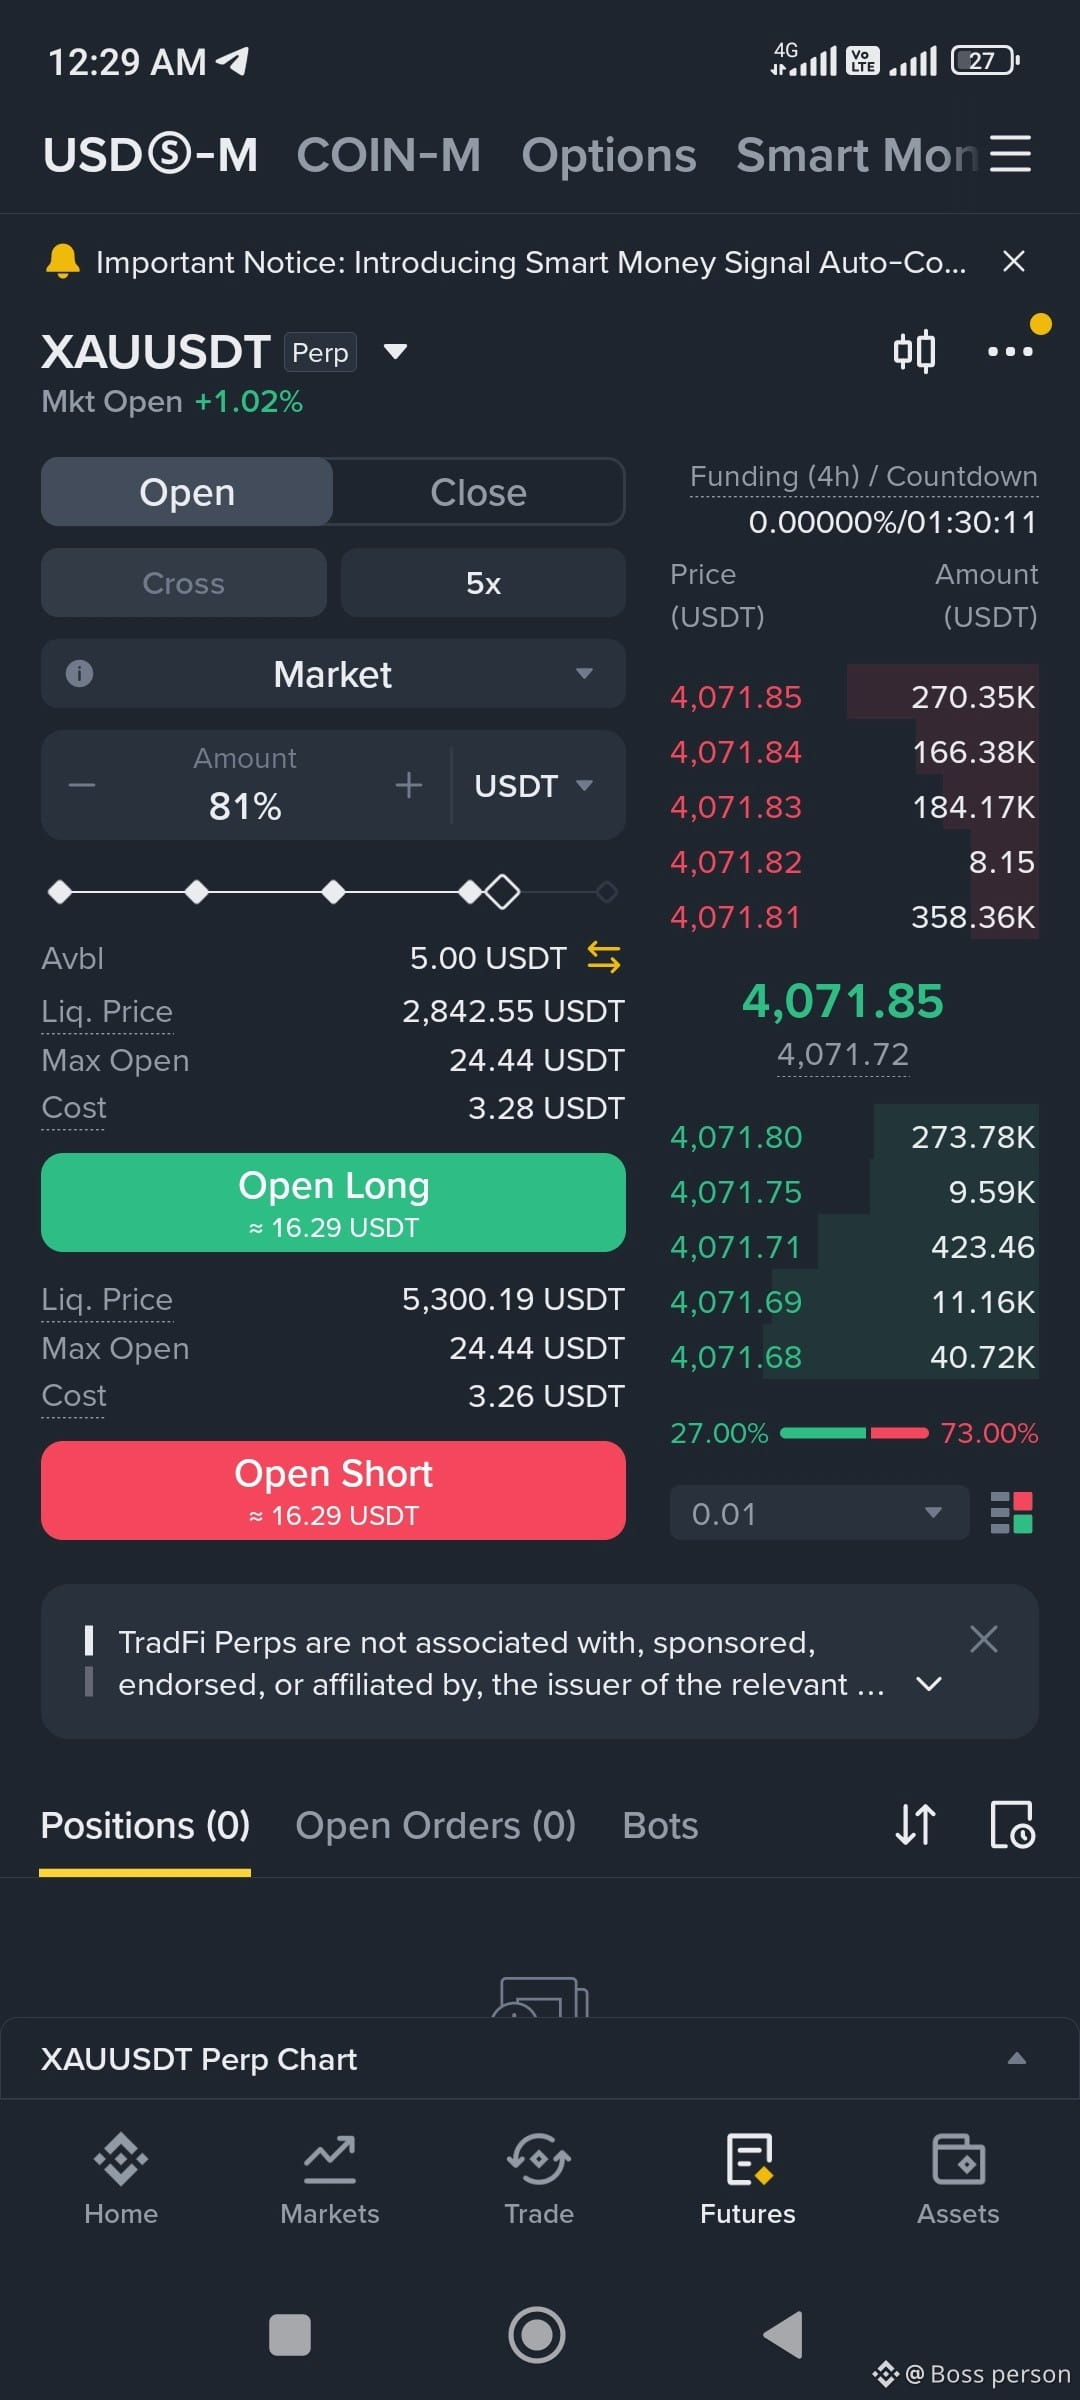
Task: Click the amount percentage slider handle
Action: [x=502, y=892]
